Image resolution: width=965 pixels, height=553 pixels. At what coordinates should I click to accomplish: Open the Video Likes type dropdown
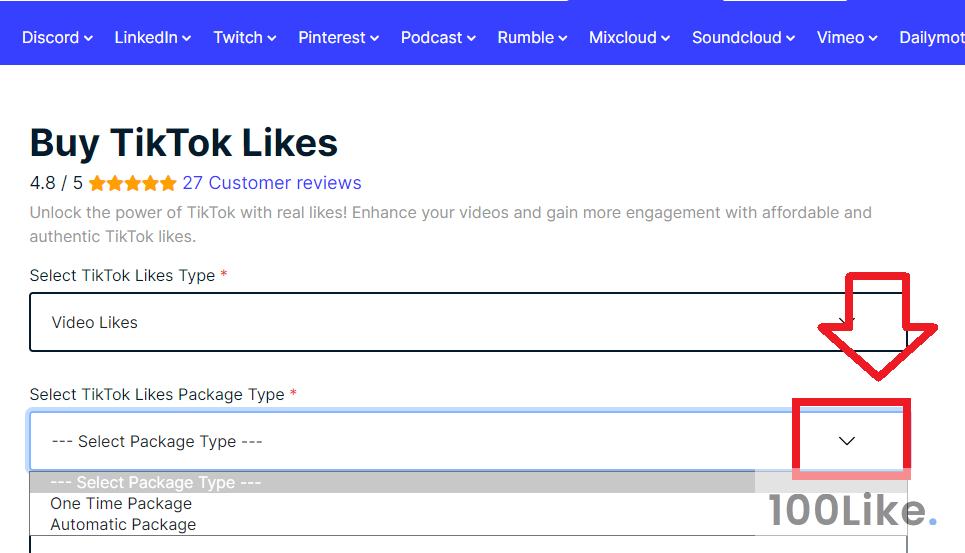click(468, 322)
